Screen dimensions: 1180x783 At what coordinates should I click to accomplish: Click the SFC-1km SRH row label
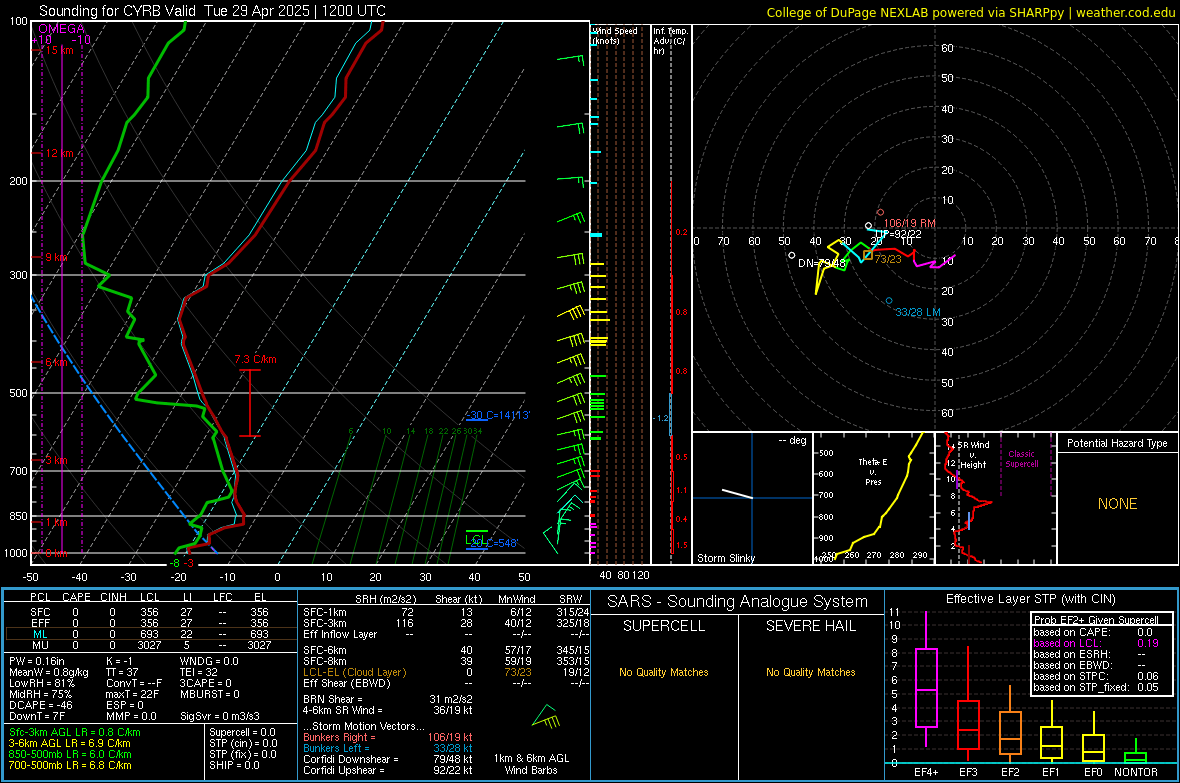click(325, 612)
